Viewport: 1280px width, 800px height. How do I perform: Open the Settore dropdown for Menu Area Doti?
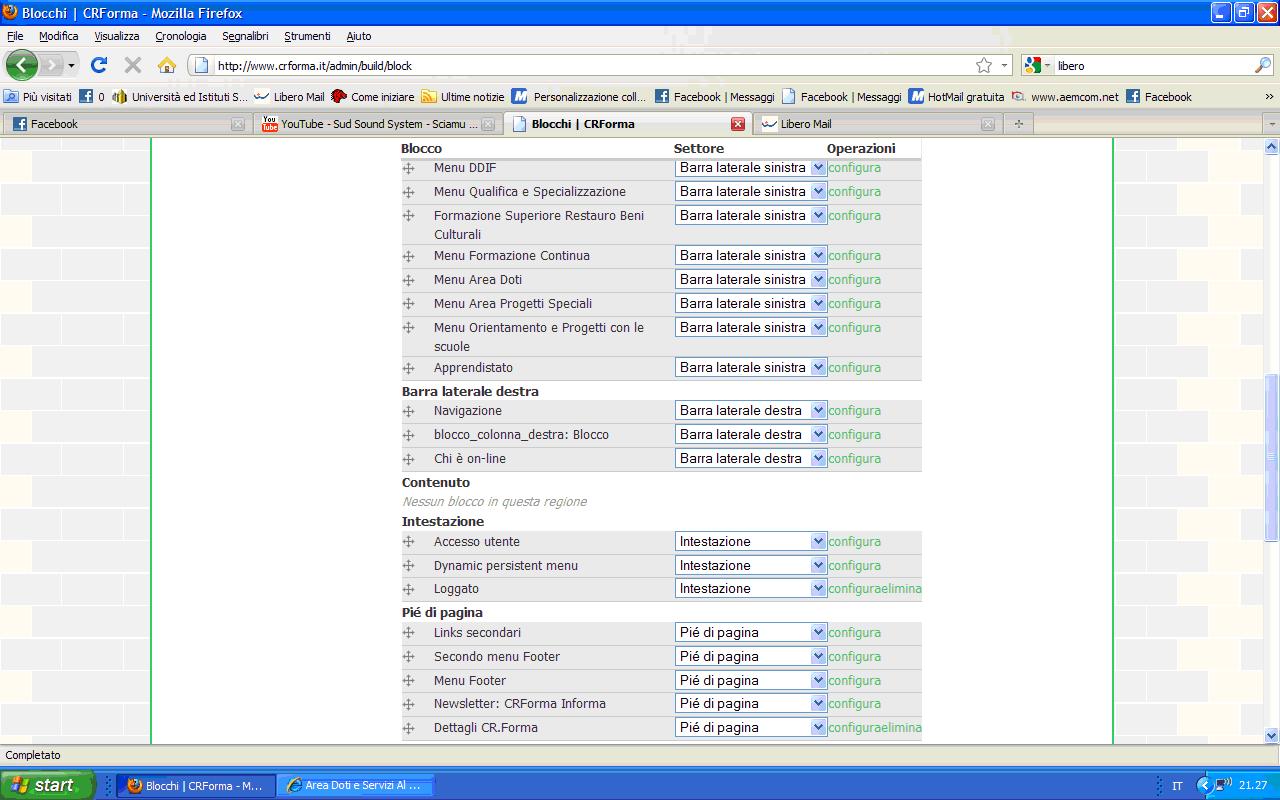(x=751, y=280)
